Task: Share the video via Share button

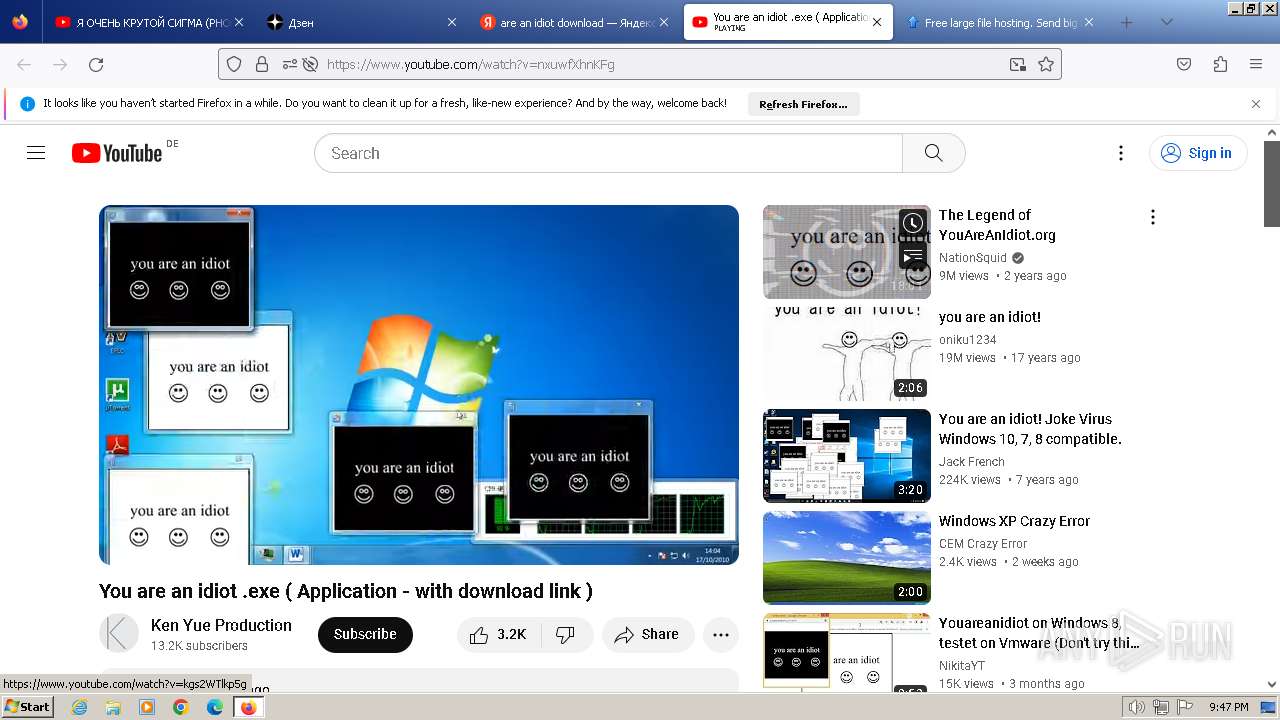Action: 648,635
